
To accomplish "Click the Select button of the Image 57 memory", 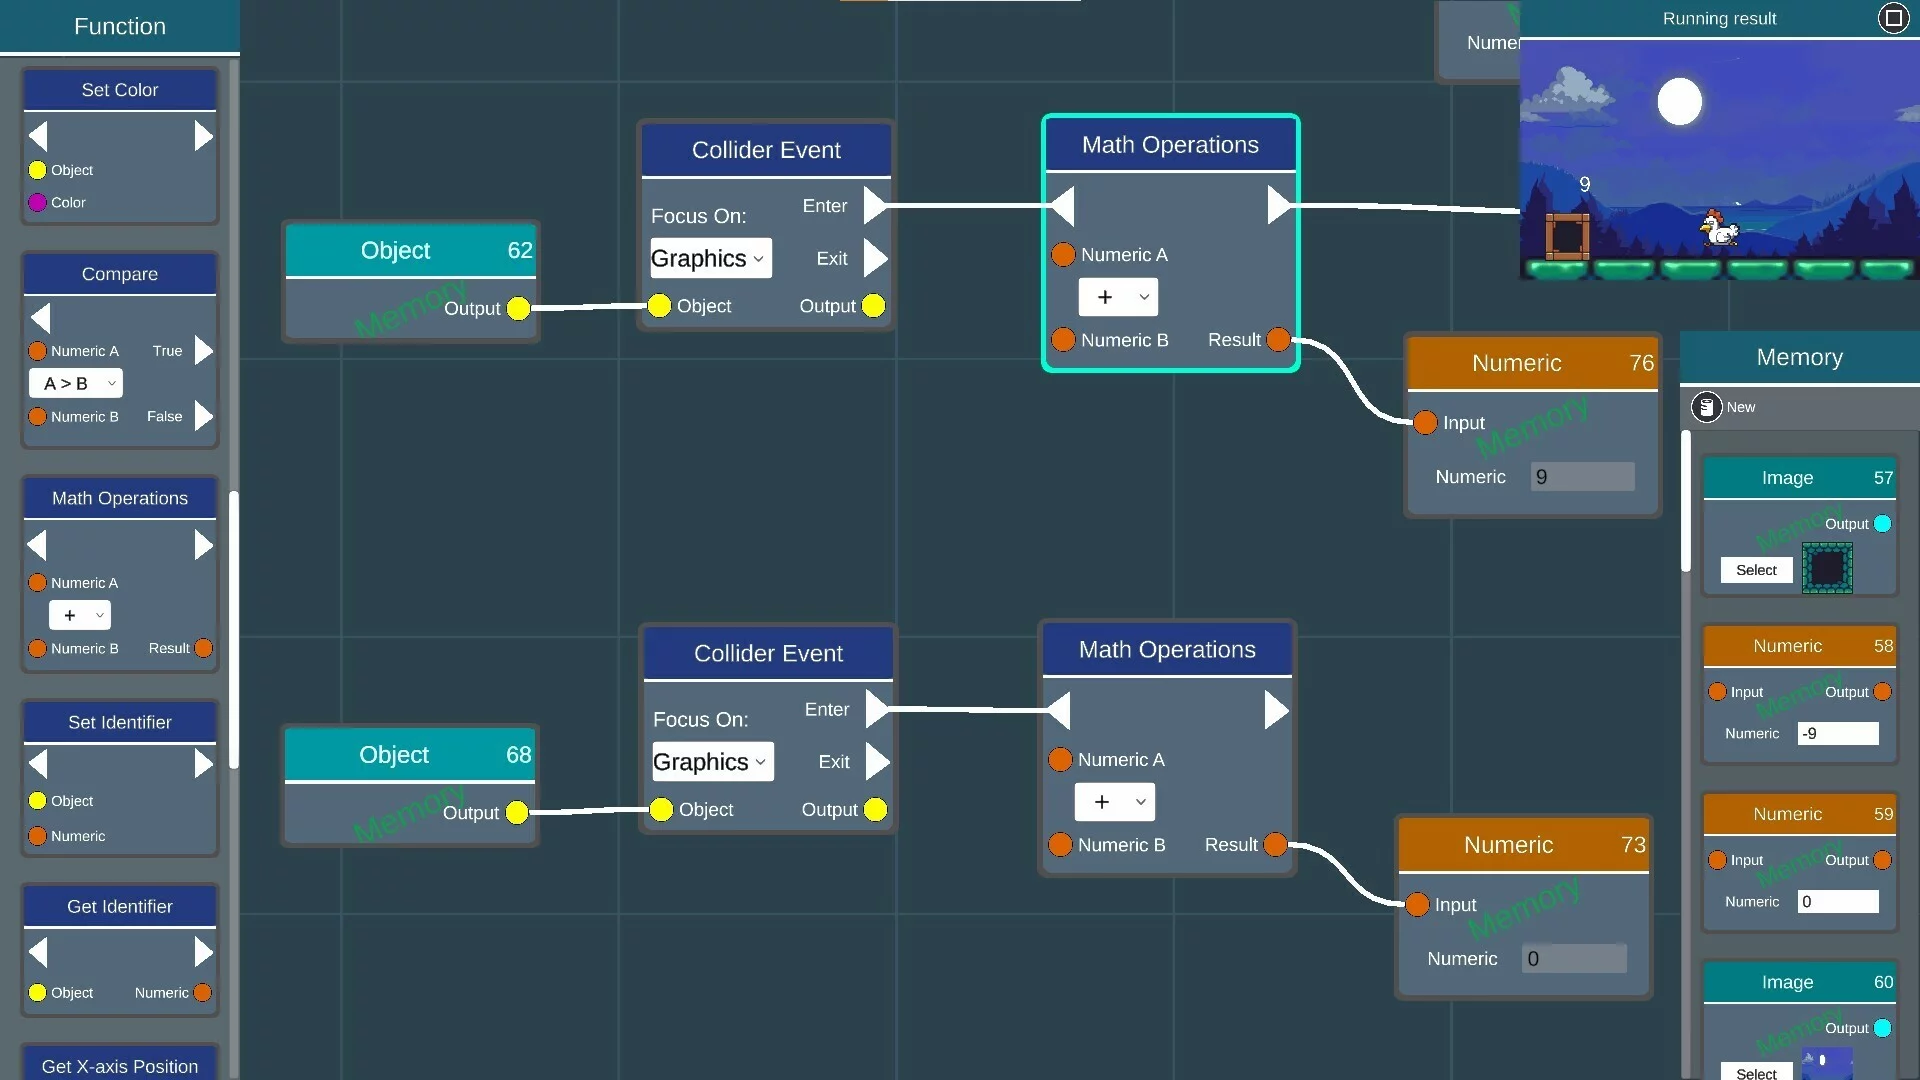I will tap(1756, 570).
